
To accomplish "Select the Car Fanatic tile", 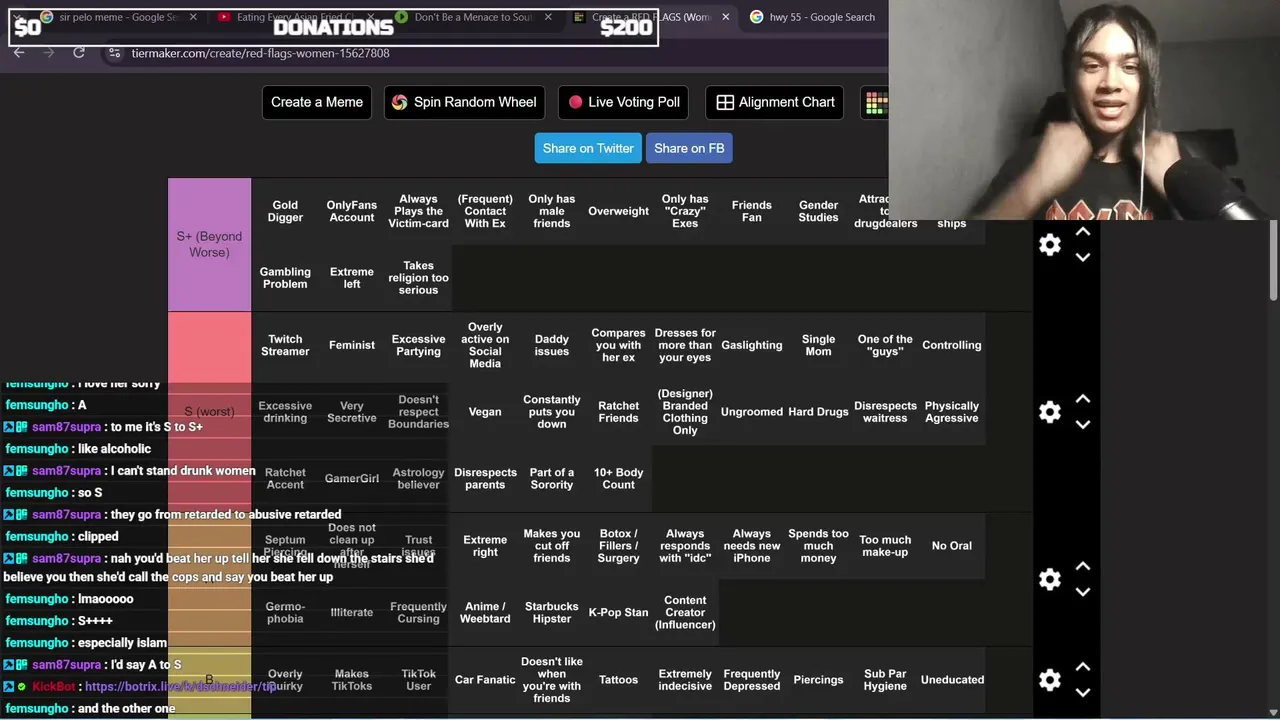I will pos(485,680).
